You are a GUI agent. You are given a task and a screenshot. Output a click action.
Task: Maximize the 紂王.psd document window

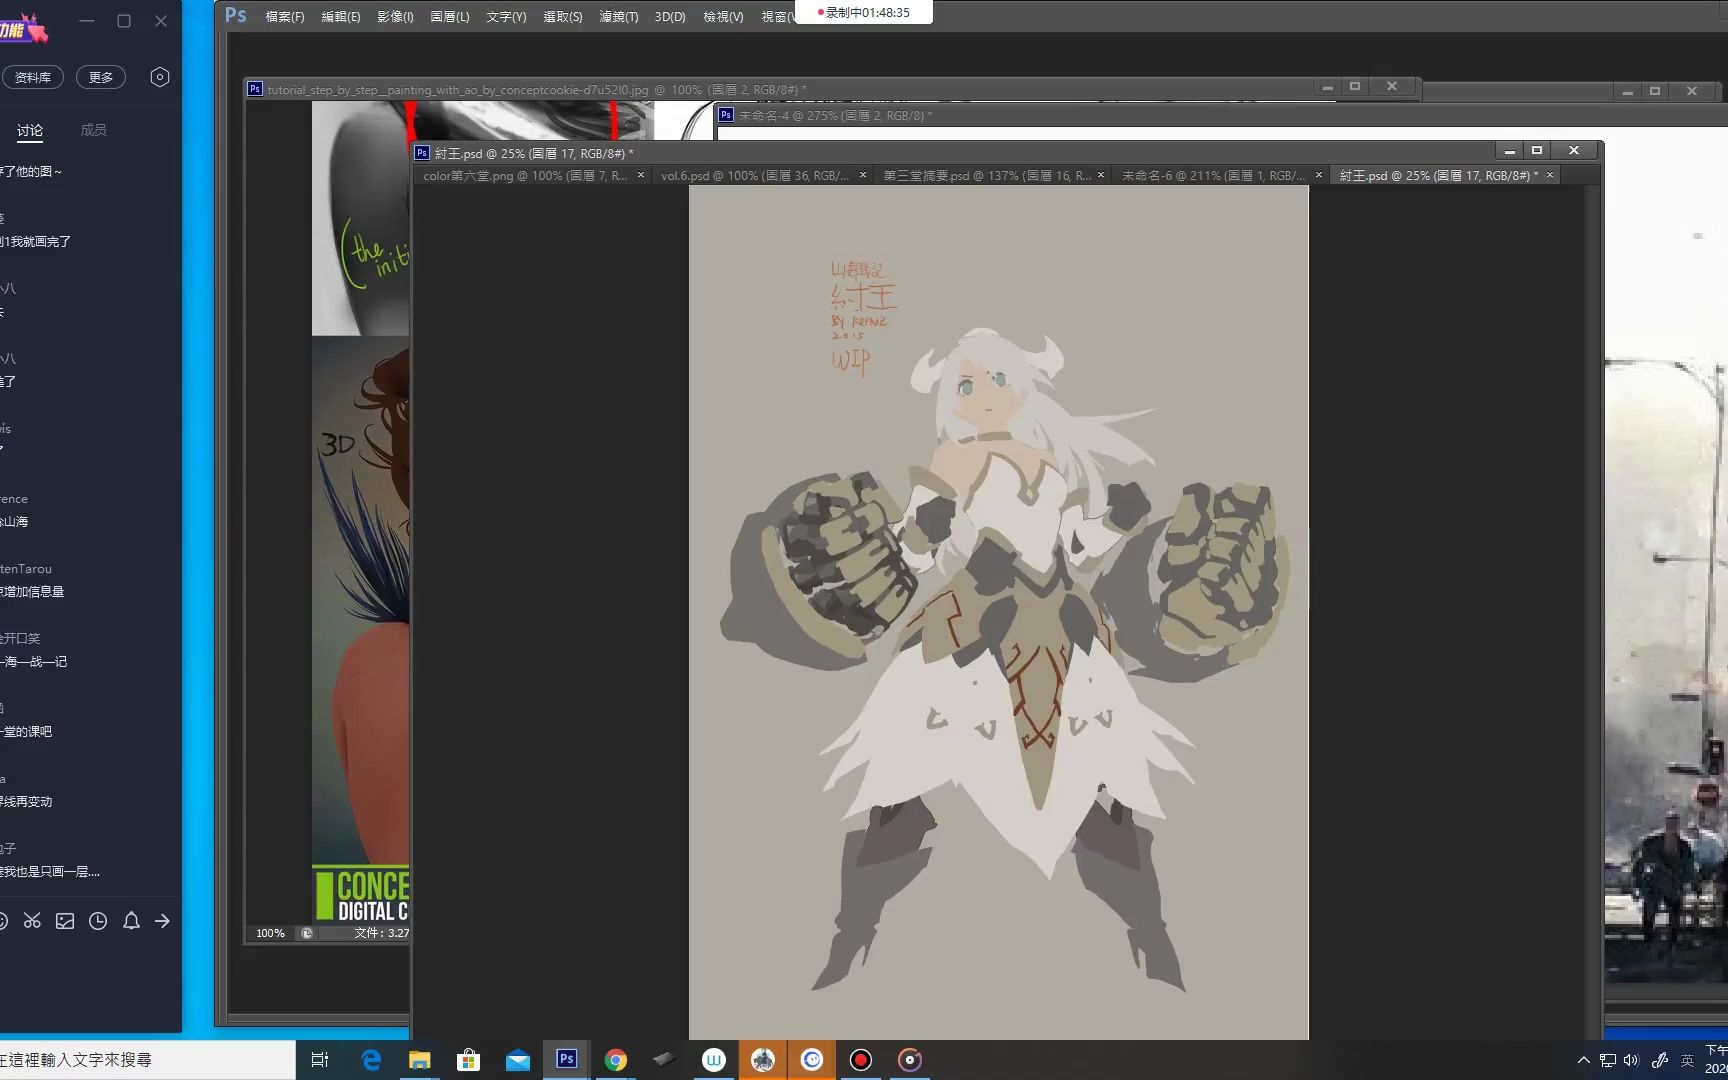tap(1537, 150)
